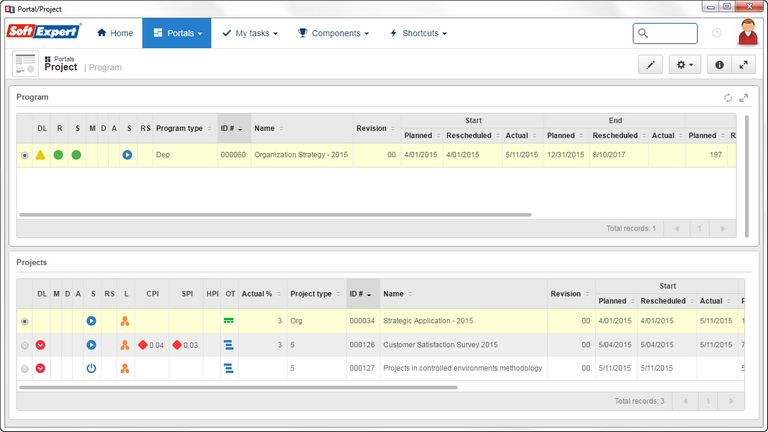Sort Projects table by Actual %
This screenshot has height=432, width=768.
tap(263, 294)
